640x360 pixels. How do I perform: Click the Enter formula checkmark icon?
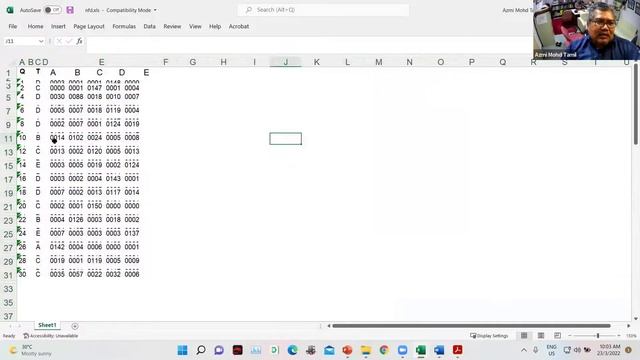tap(69, 41)
